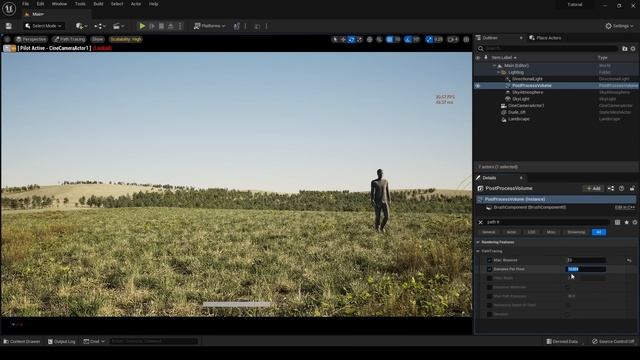Toggle visibility eye for PostProcessVolume
The width and height of the screenshot is (640, 360).
click(x=478, y=86)
